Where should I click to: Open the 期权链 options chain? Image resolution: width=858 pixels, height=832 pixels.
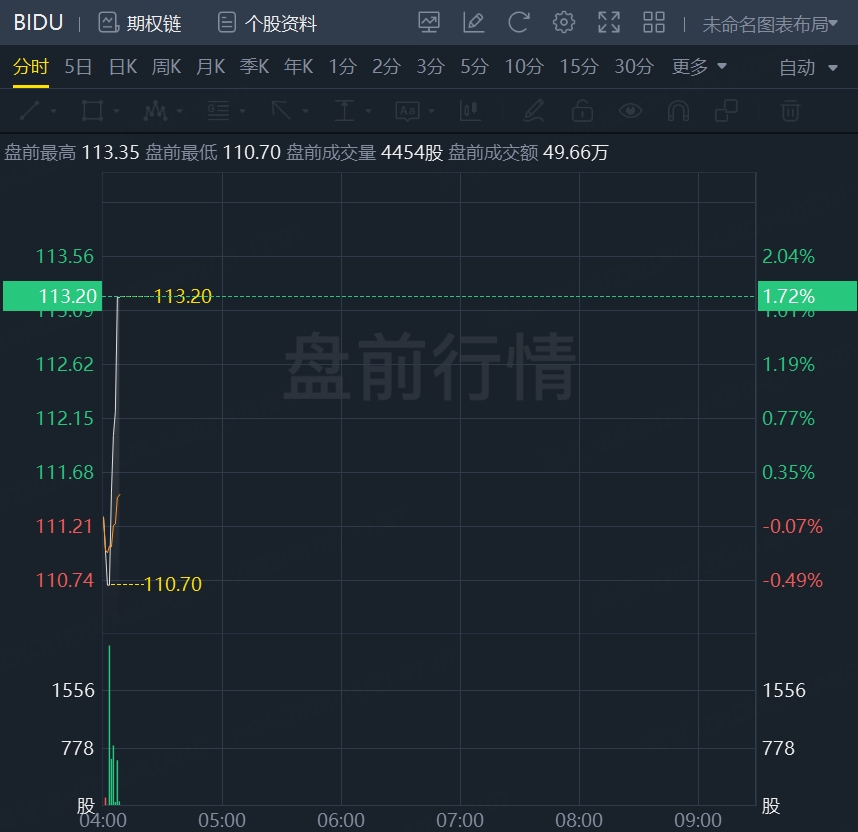point(140,23)
